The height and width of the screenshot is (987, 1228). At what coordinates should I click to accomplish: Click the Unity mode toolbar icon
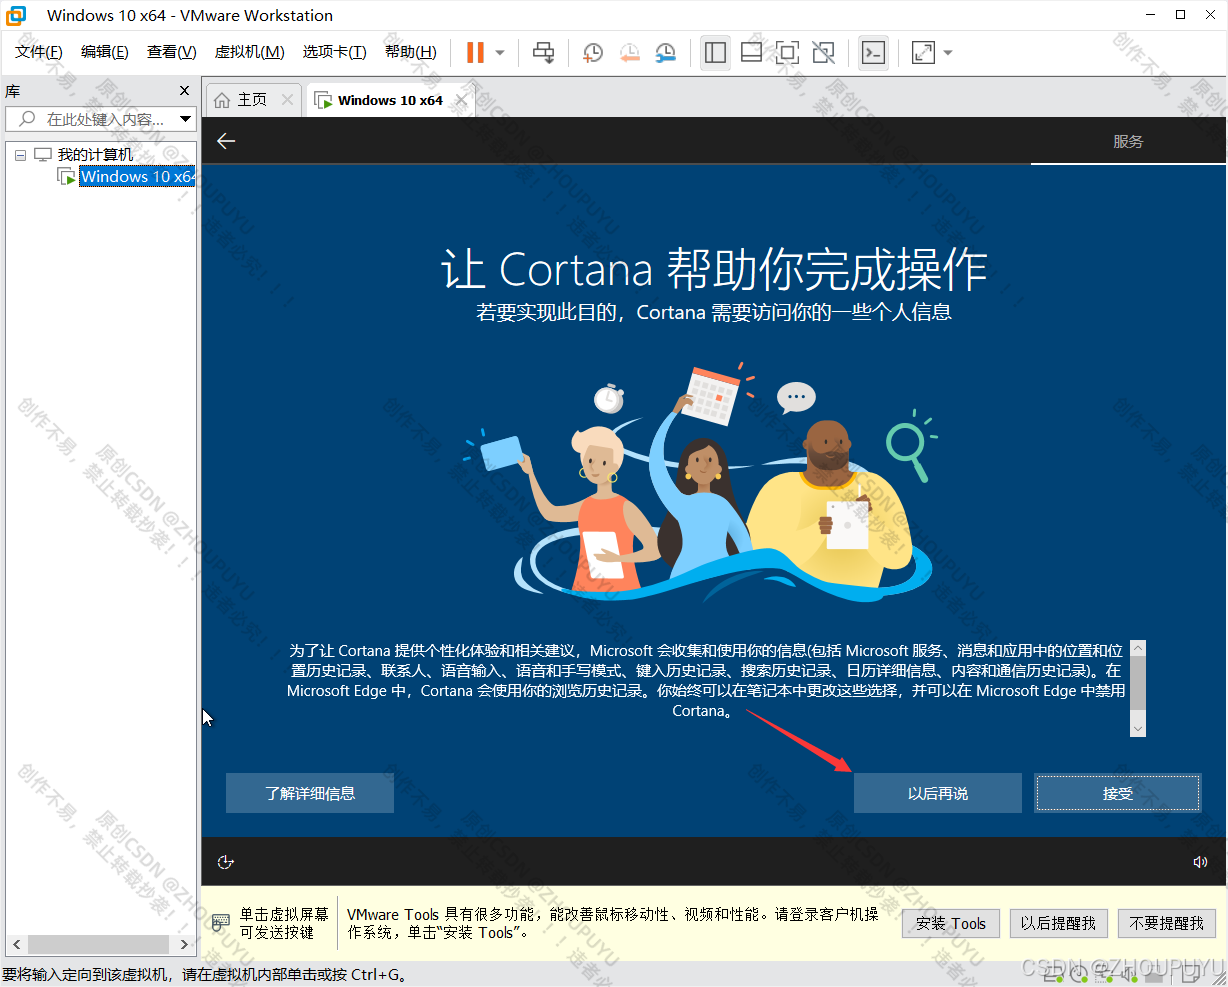tap(823, 52)
